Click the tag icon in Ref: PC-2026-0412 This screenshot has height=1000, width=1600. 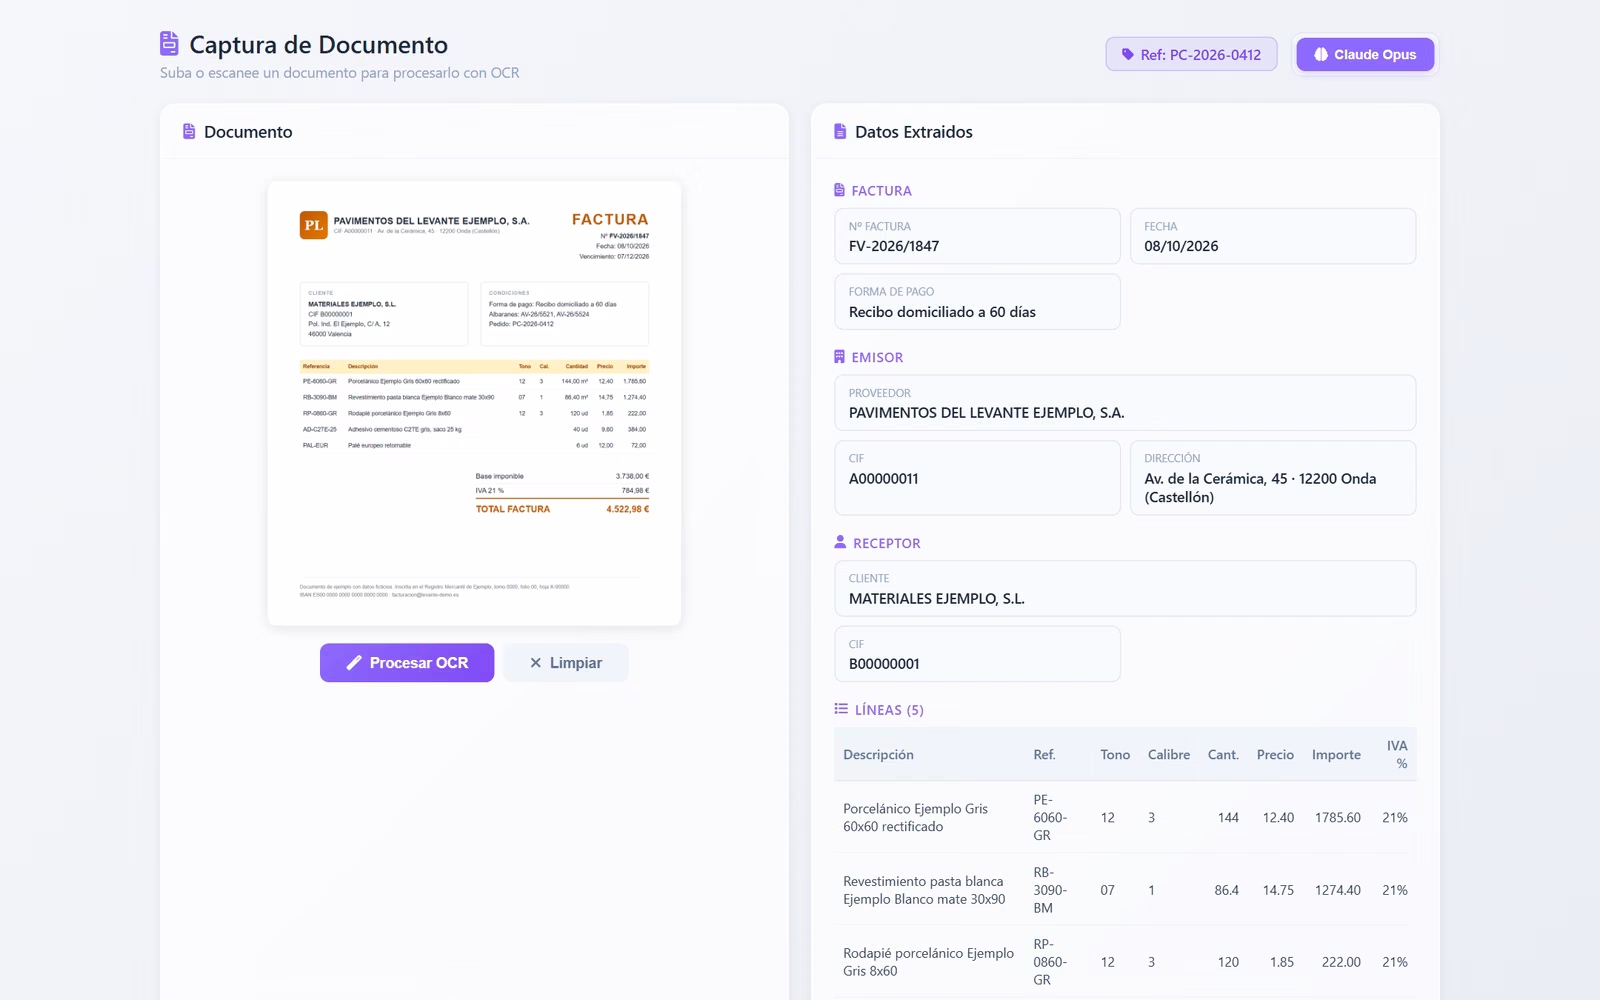(x=1128, y=55)
